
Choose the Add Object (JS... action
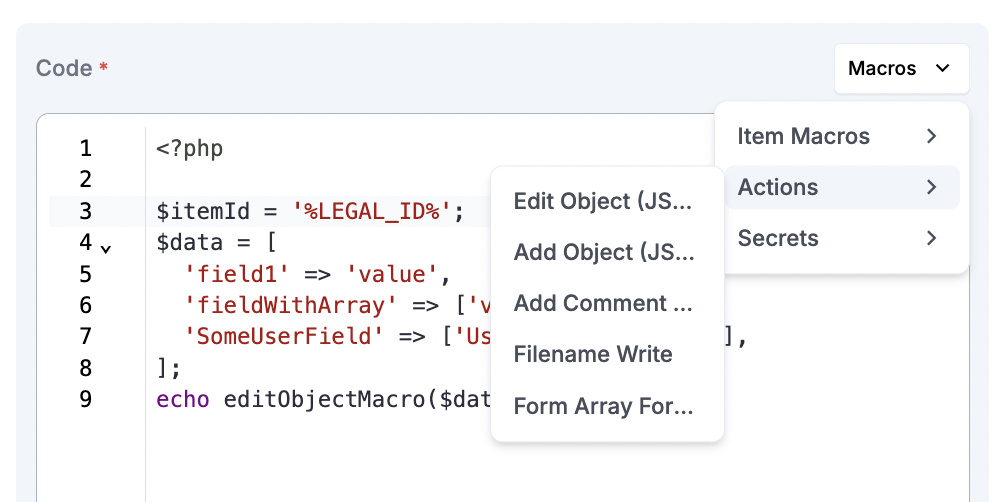pos(603,252)
